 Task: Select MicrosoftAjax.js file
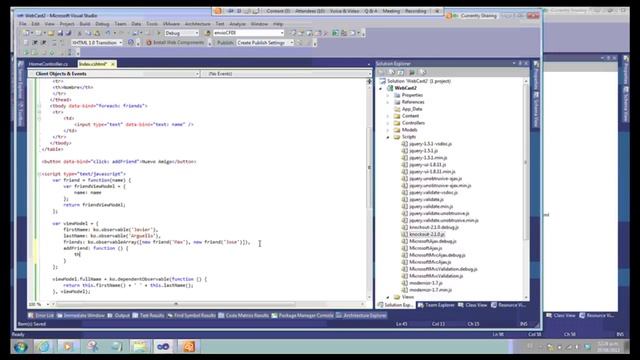pos(426,248)
